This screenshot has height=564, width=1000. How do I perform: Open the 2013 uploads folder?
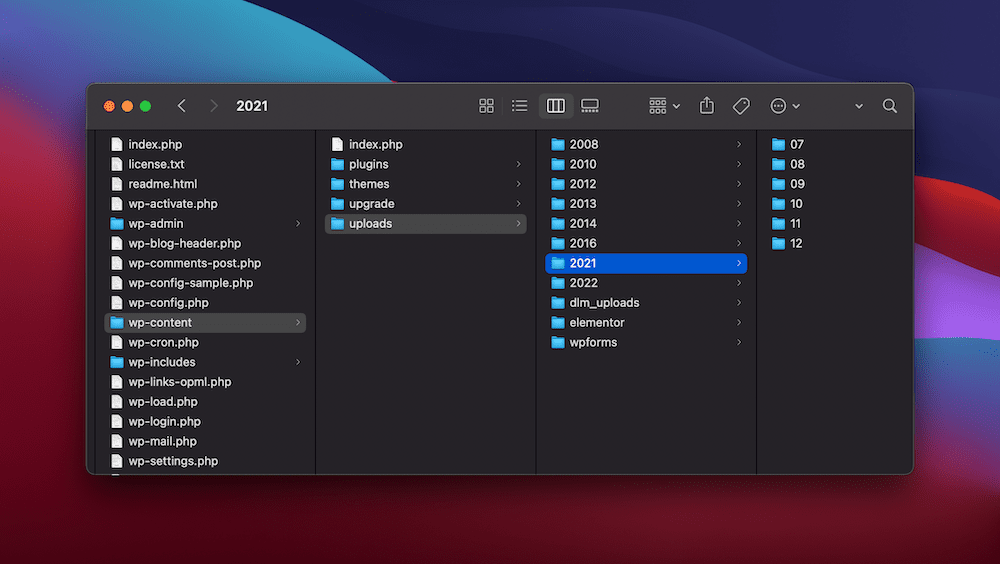point(646,204)
